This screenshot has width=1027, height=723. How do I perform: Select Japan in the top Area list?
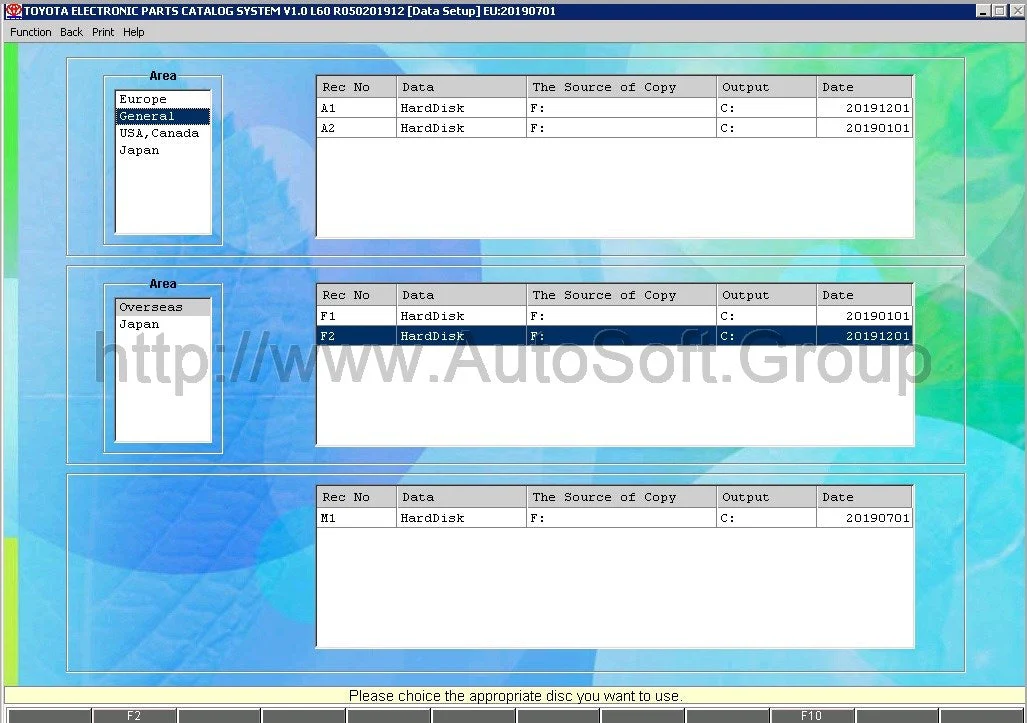tap(139, 150)
